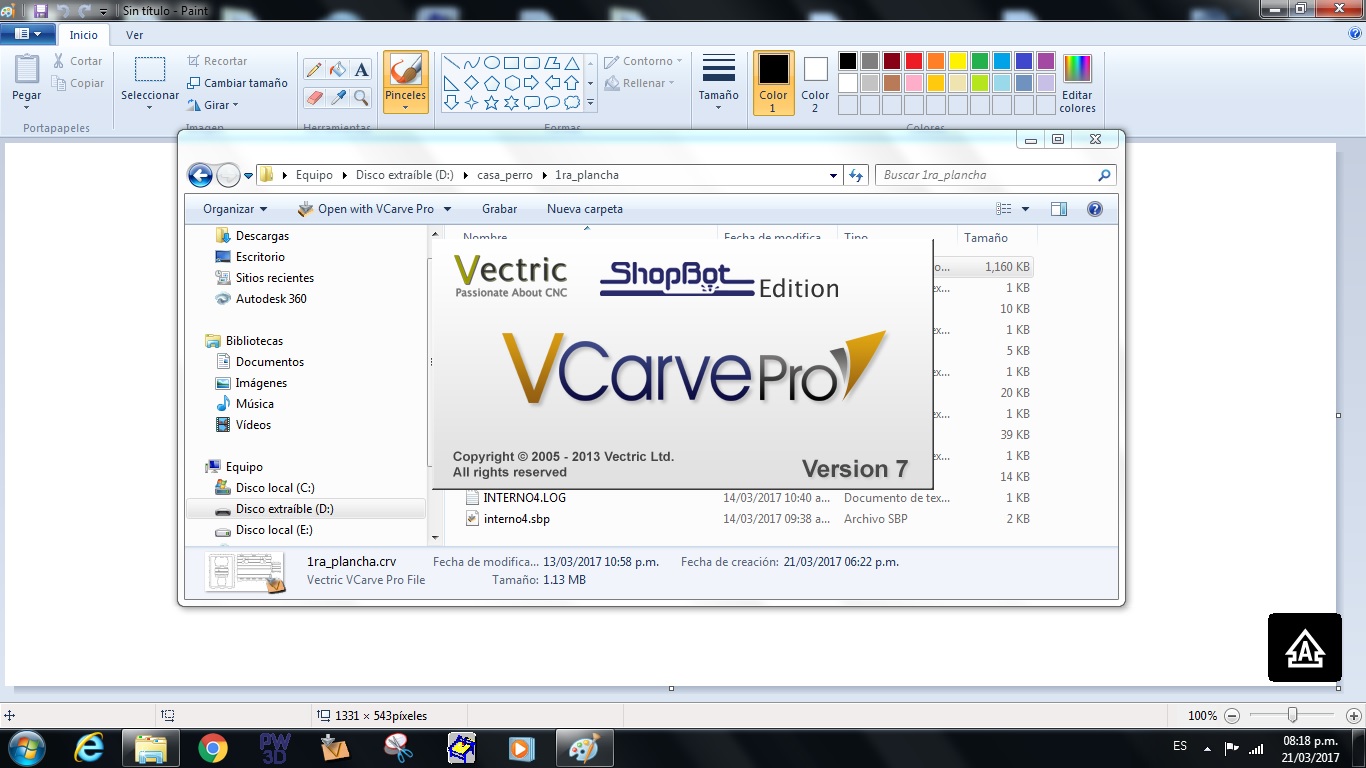Select the Eraser tool
This screenshot has height=768, width=1366.
pyautogui.click(x=314, y=97)
